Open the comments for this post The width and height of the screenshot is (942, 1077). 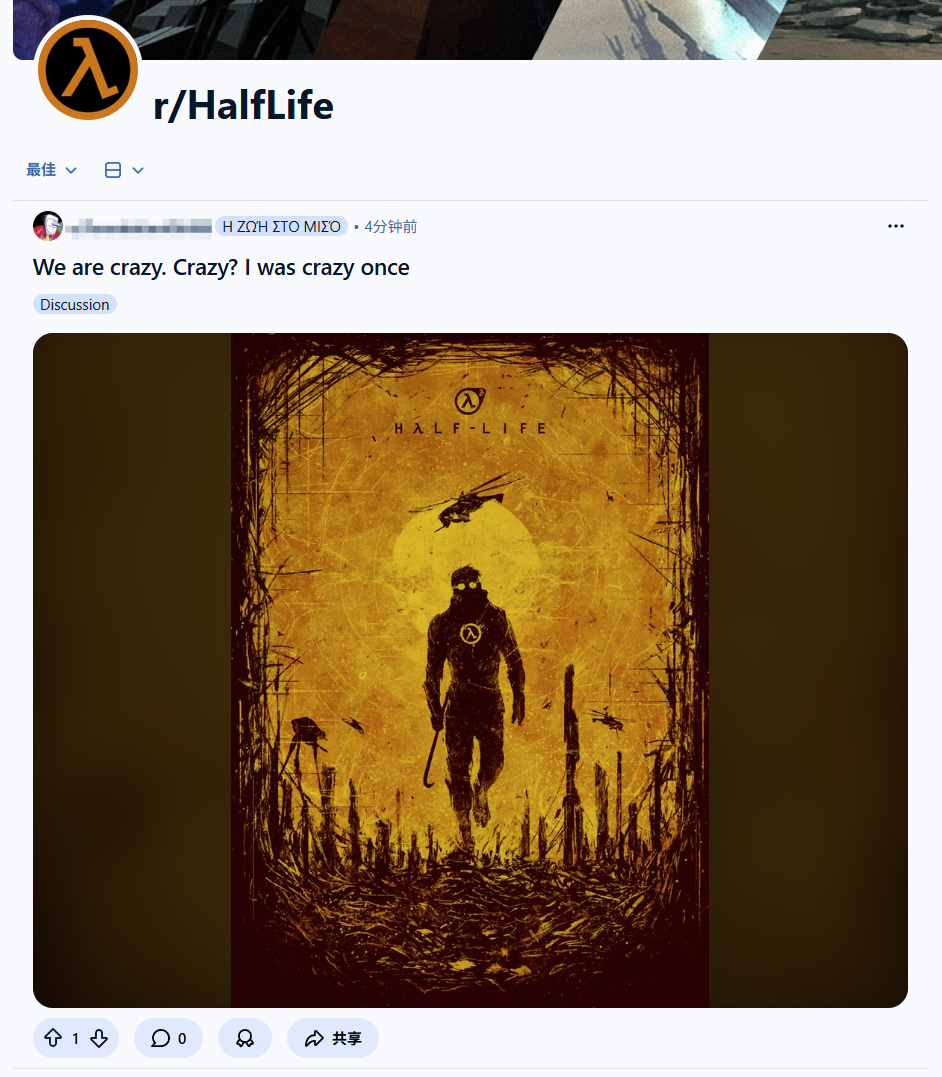tap(168, 1039)
